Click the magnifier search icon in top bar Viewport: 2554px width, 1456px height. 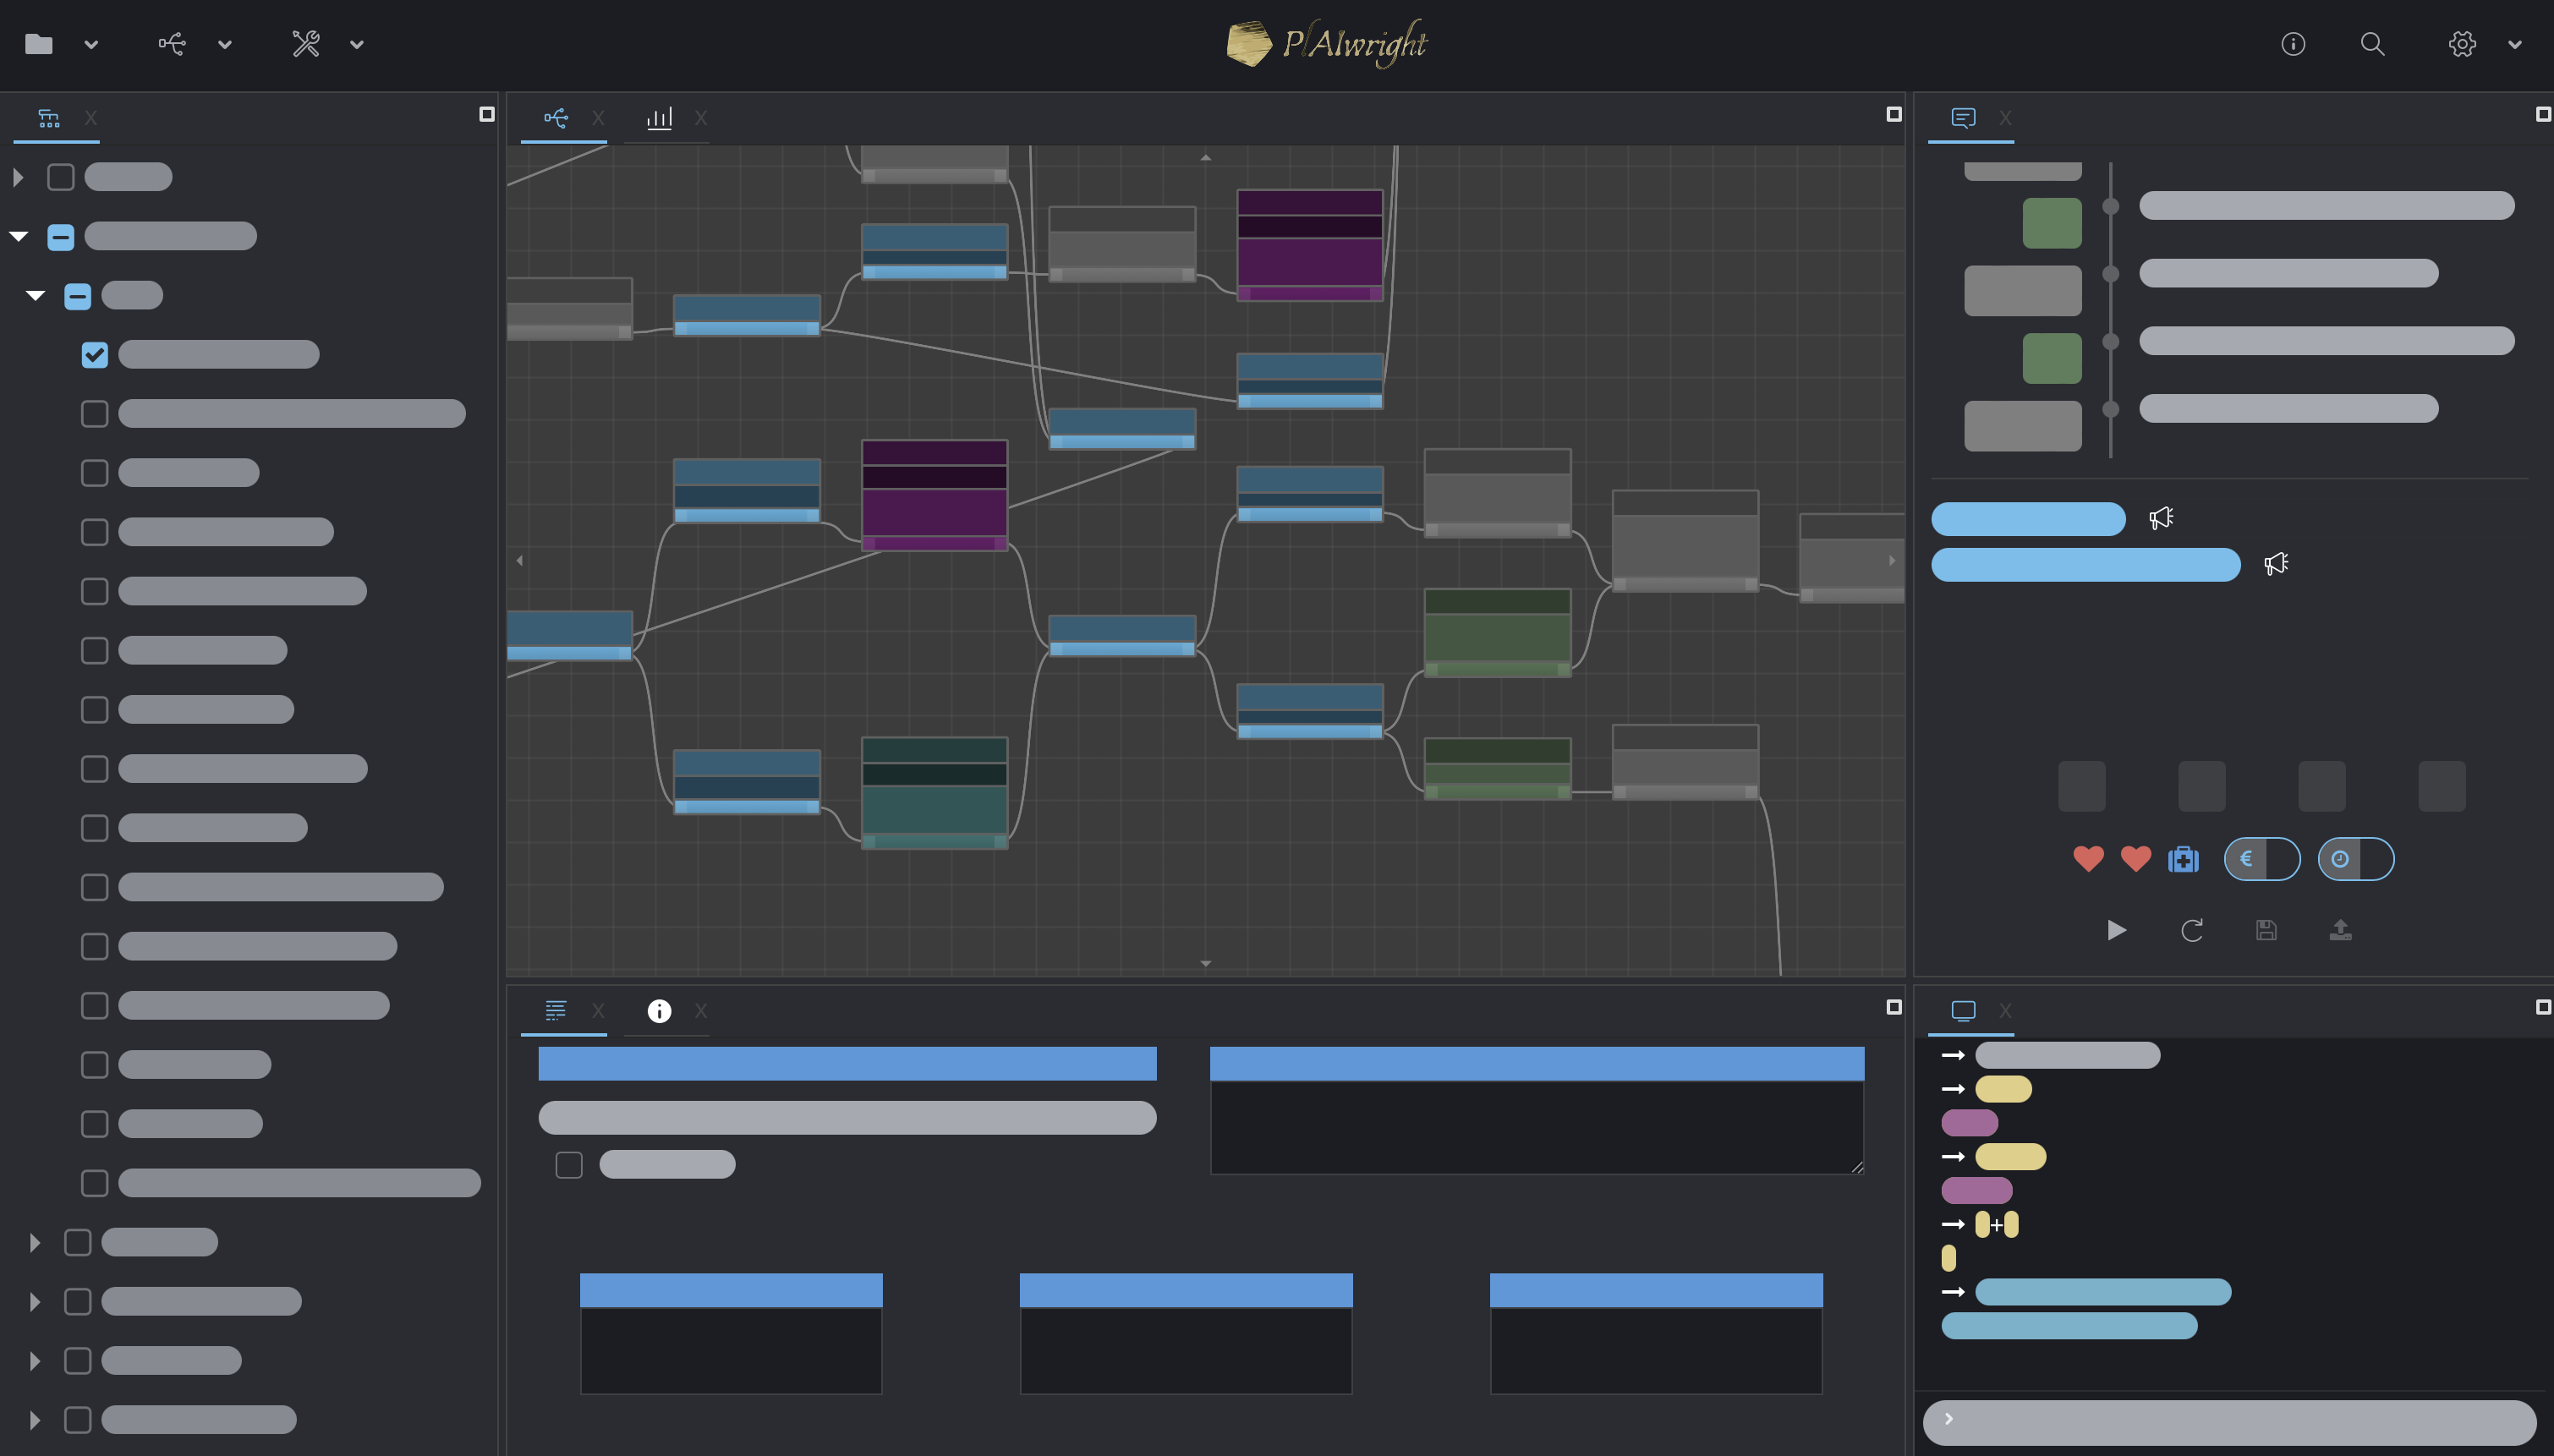pos(2372,44)
